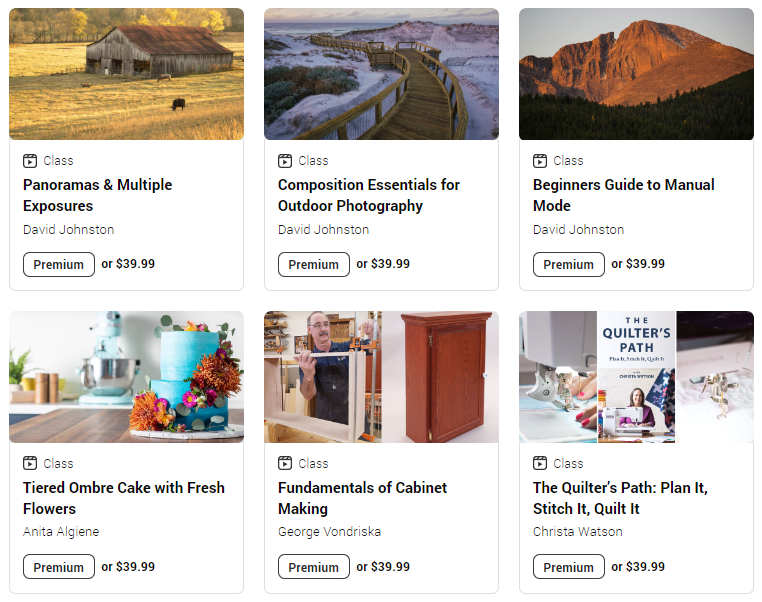The height and width of the screenshot is (602, 762).
Task: Click class icon on Beginners Guide to Manual Mode
Action: coord(540,160)
